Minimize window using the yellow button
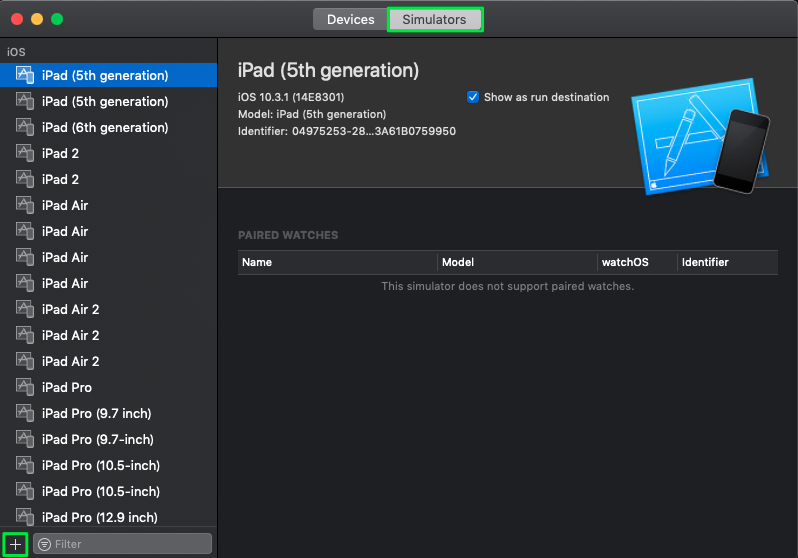 click(37, 19)
